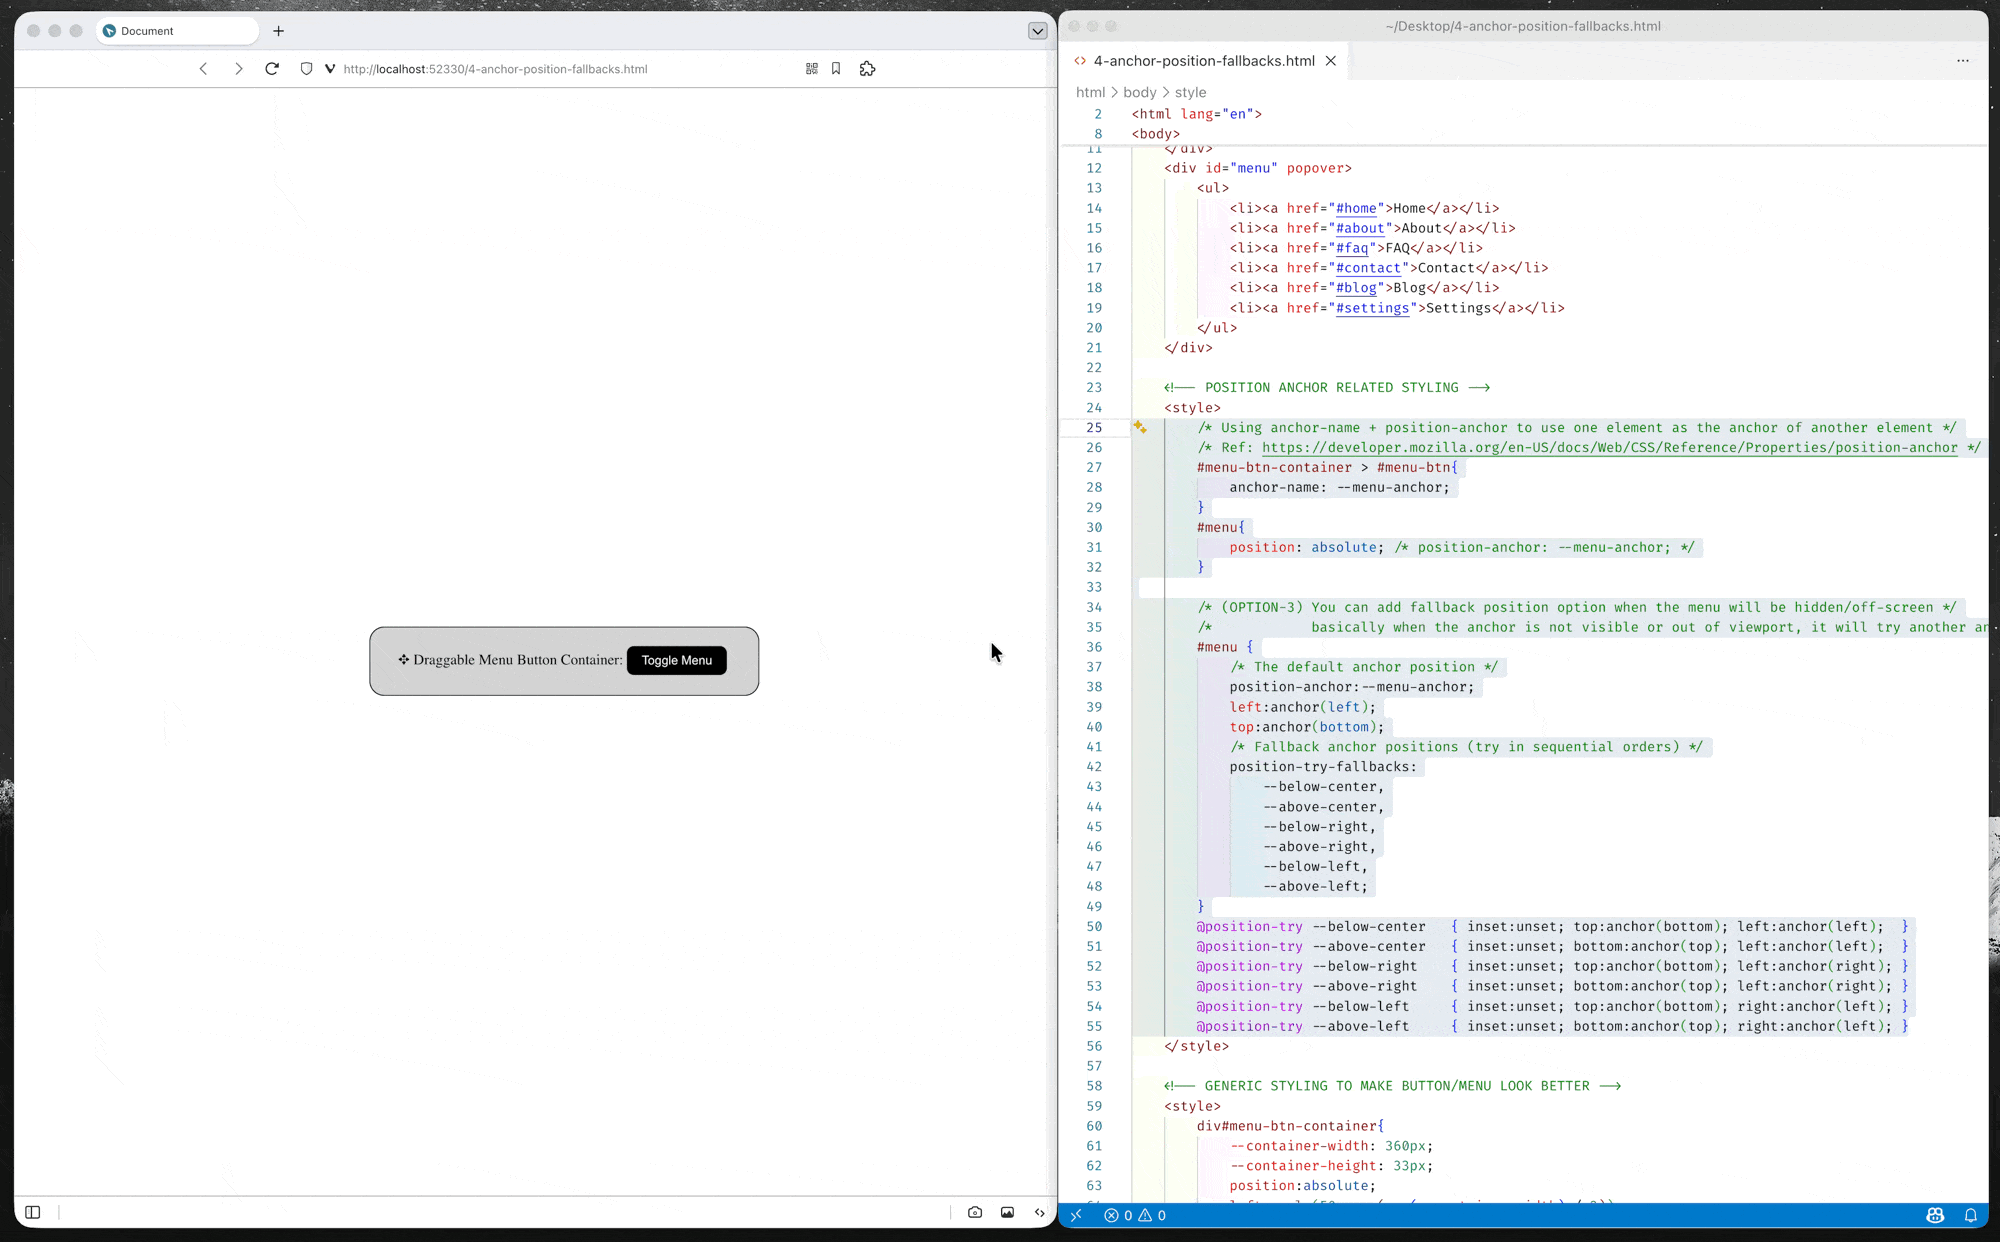Viewport: 2000px width, 1242px height.
Task: Click the browser reload button
Action: point(272,69)
